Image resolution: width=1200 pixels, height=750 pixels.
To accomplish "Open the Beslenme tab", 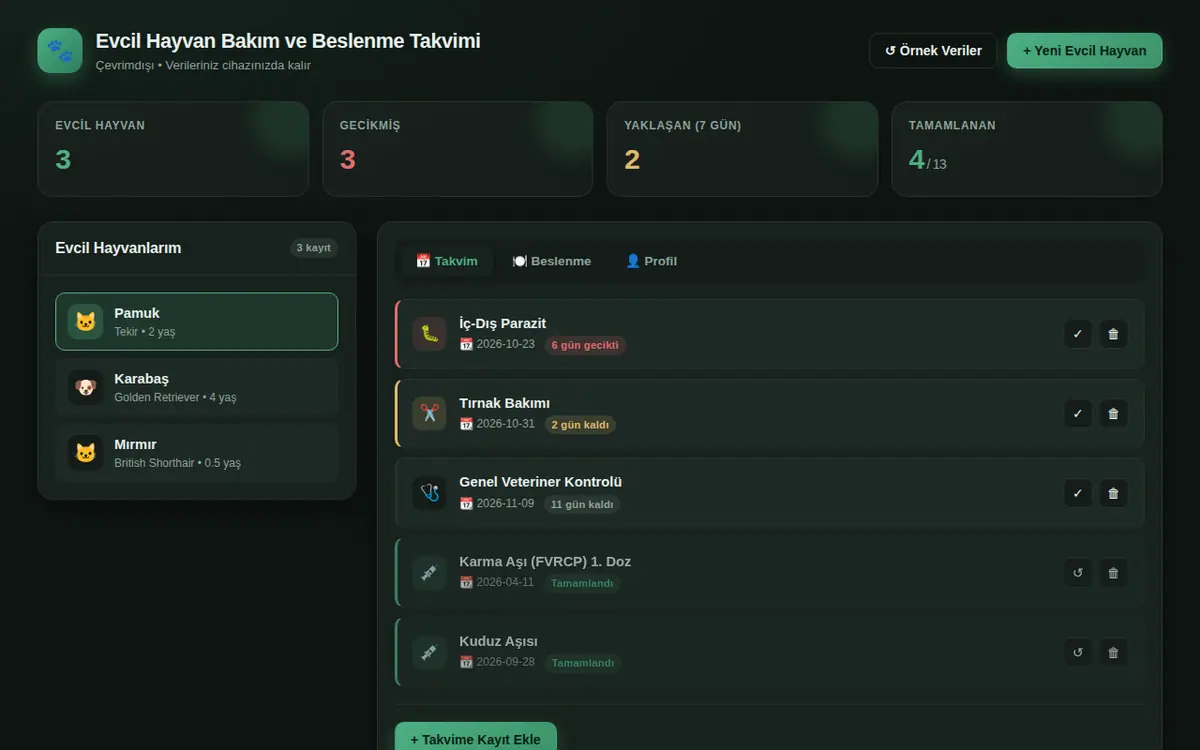I will coord(552,261).
